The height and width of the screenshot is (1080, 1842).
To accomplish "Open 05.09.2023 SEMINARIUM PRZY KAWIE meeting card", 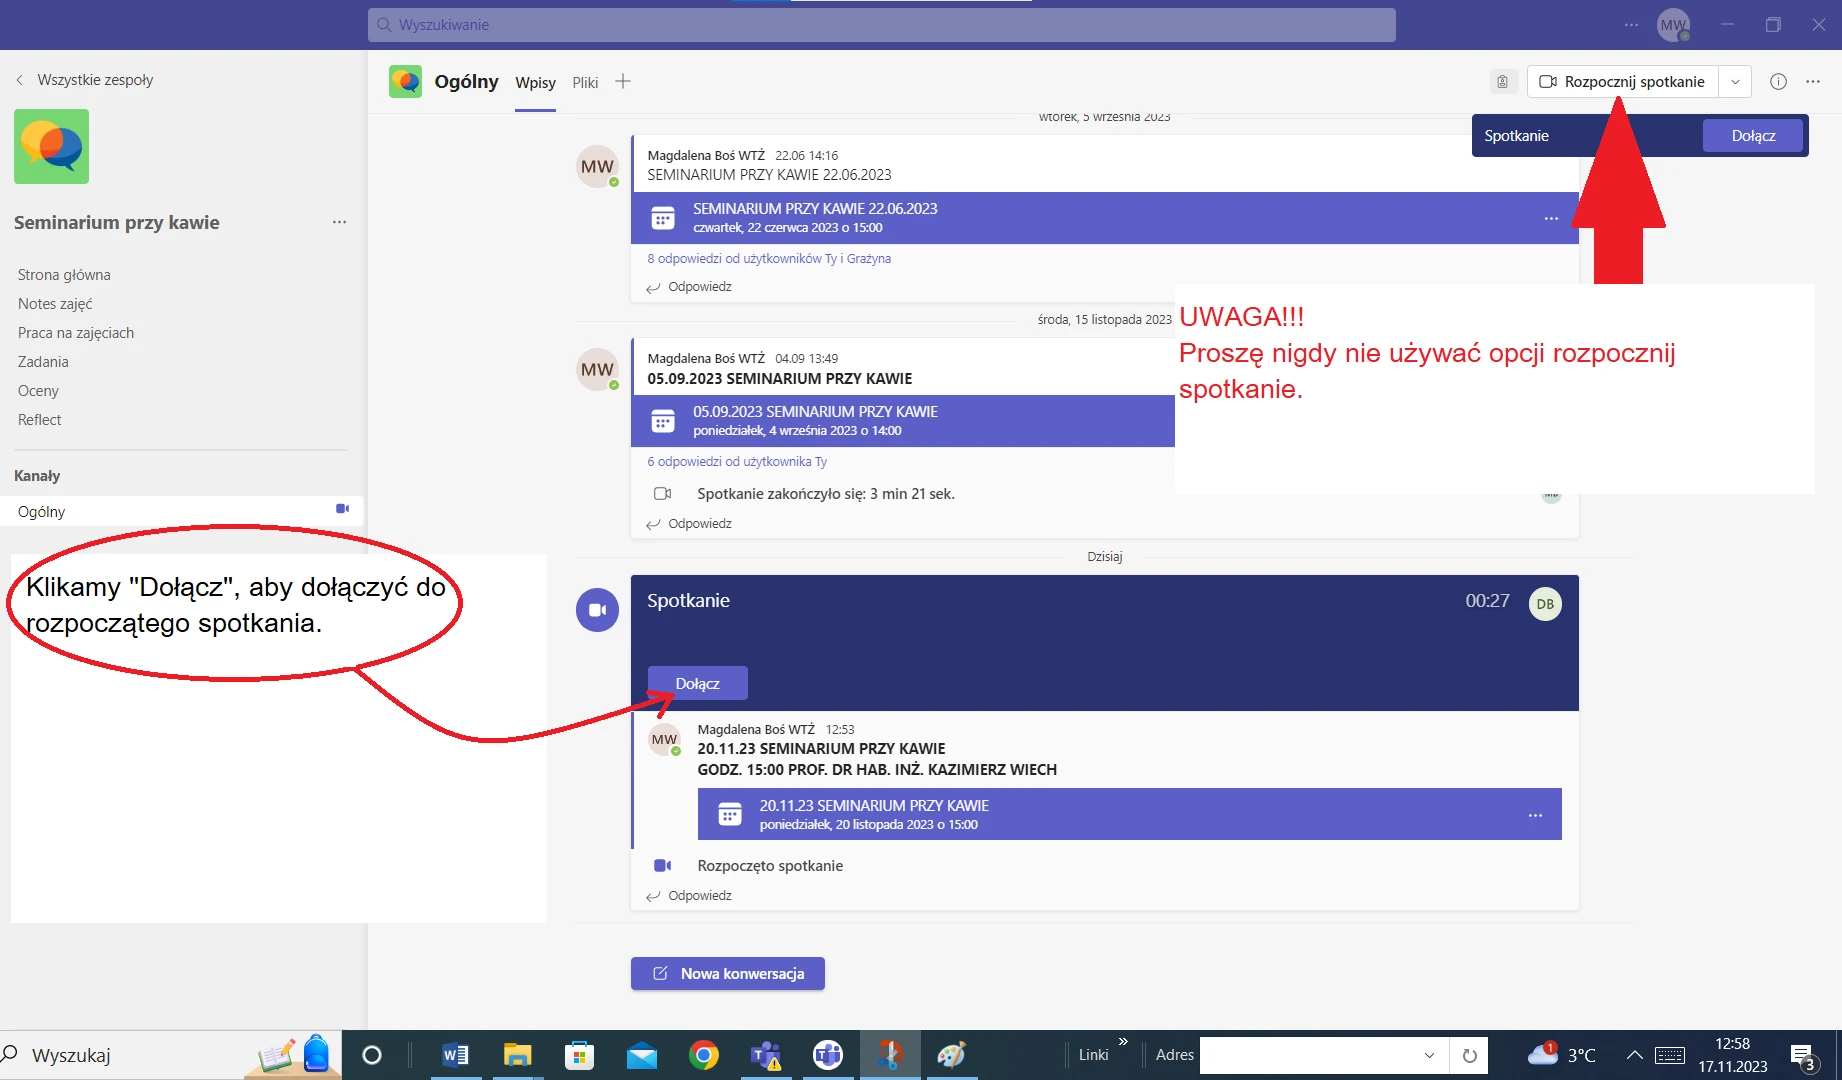I will click(x=902, y=421).
